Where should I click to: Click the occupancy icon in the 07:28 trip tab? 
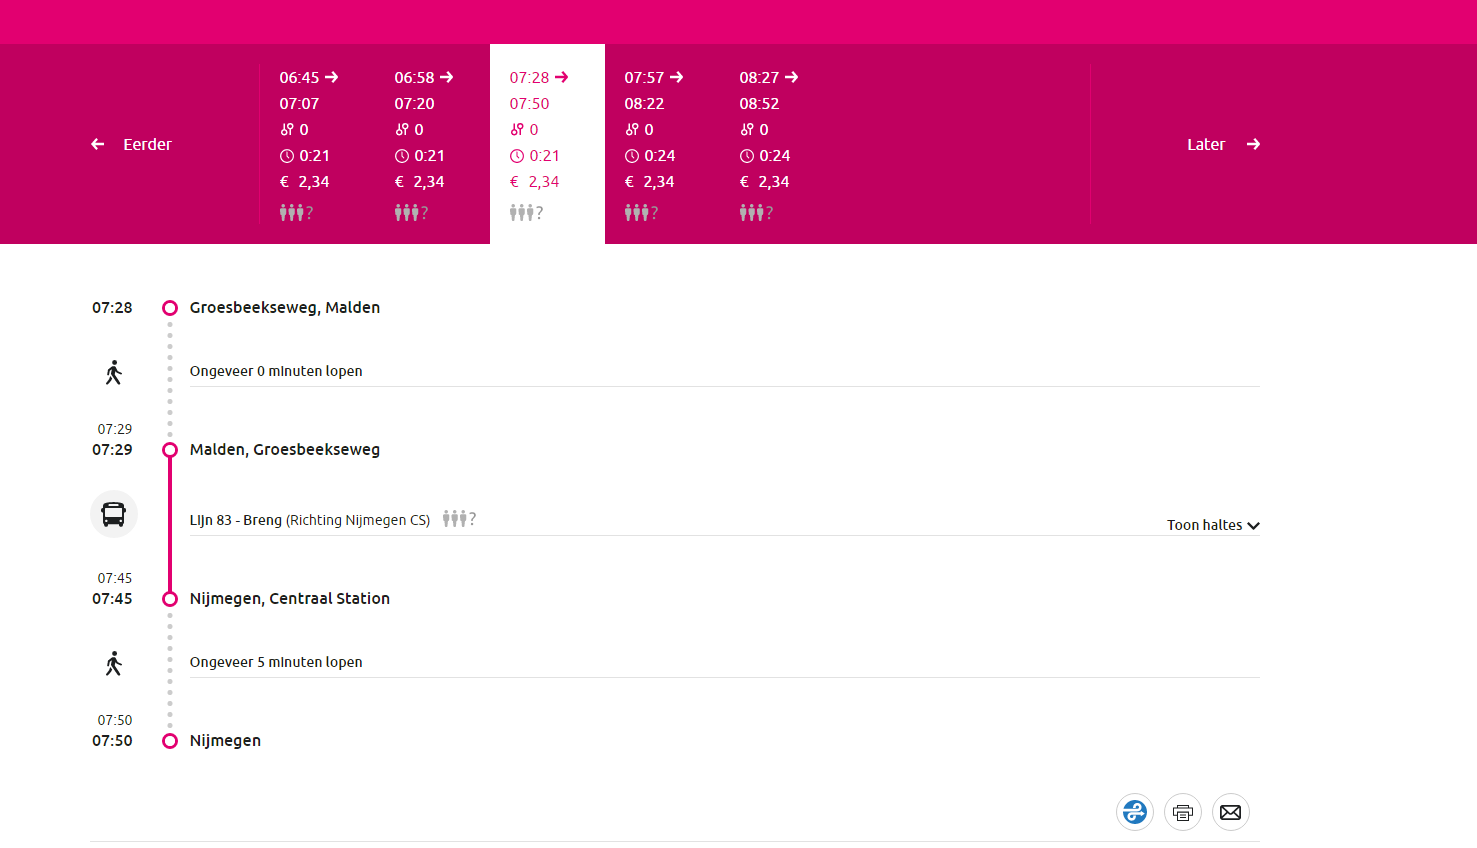click(526, 213)
